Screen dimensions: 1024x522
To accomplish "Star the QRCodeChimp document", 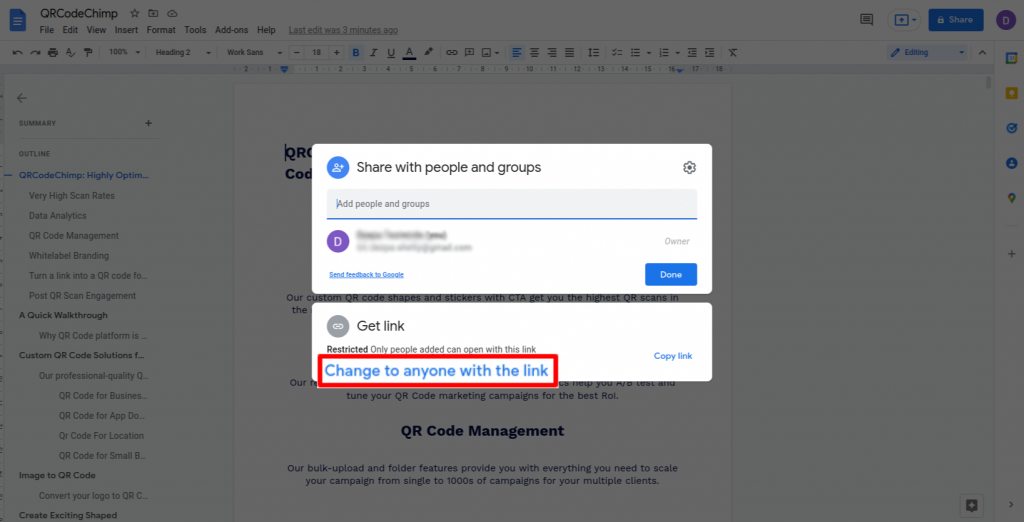I will [x=135, y=13].
